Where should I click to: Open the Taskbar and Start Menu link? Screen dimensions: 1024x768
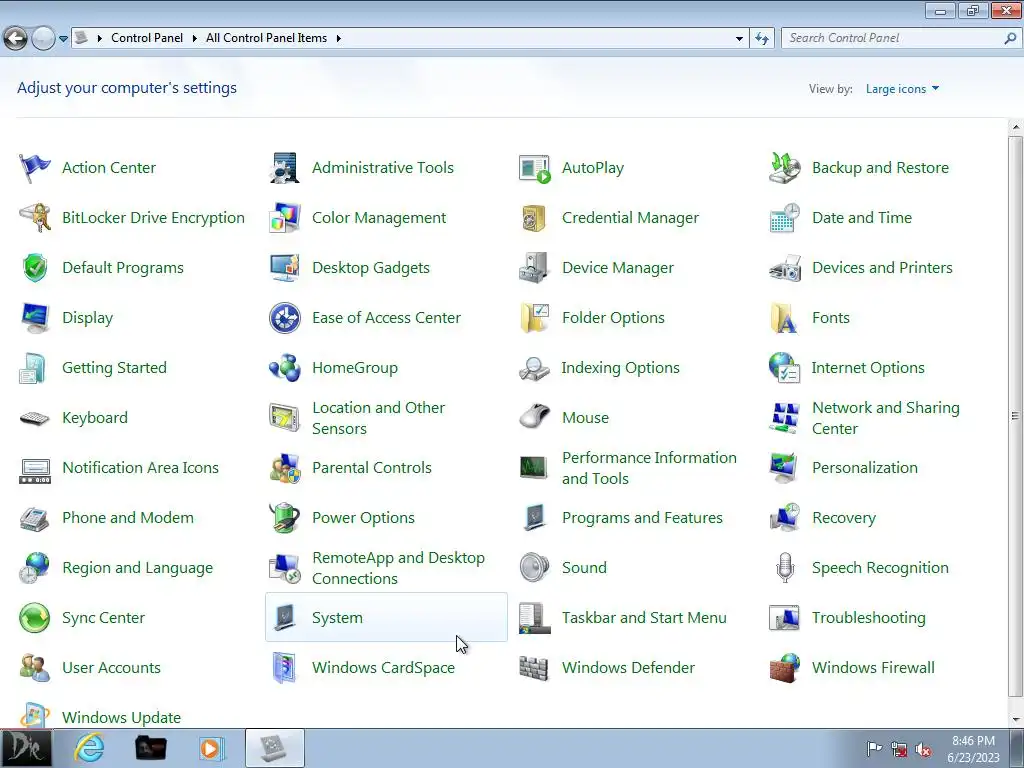click(644, 618)
